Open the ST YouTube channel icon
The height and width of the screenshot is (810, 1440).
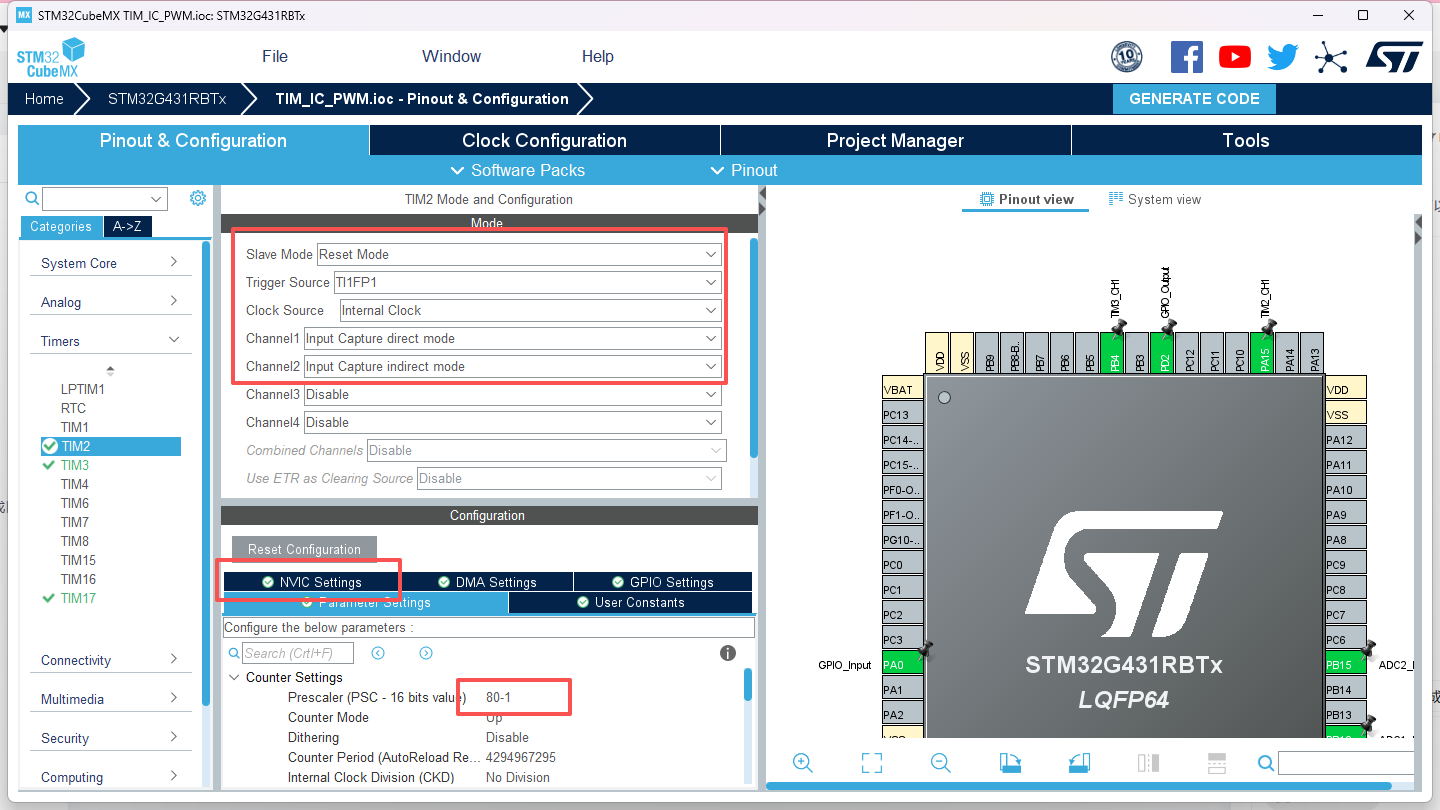[x=1235, y=57]
